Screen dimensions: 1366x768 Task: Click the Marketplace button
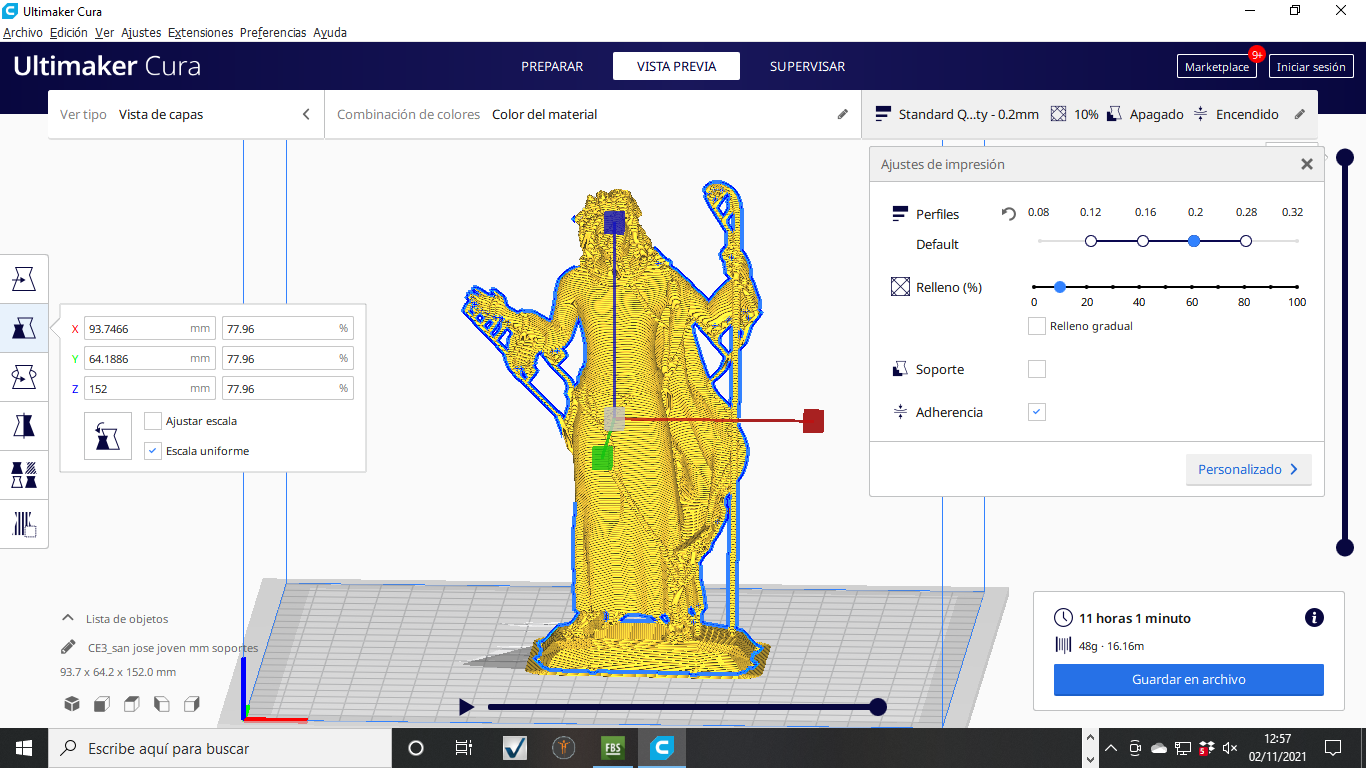[x=1217, y=67]
